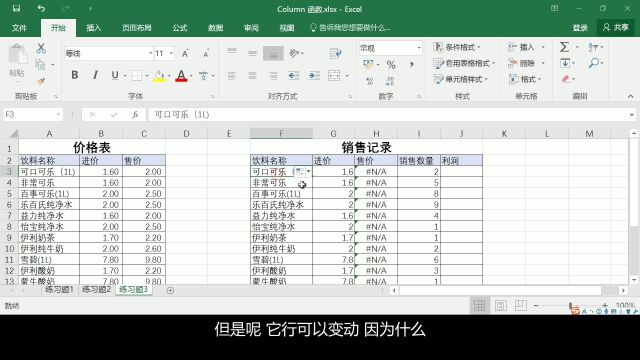Apply percent style to selected cell
The image size is (640, 360).
391,64
